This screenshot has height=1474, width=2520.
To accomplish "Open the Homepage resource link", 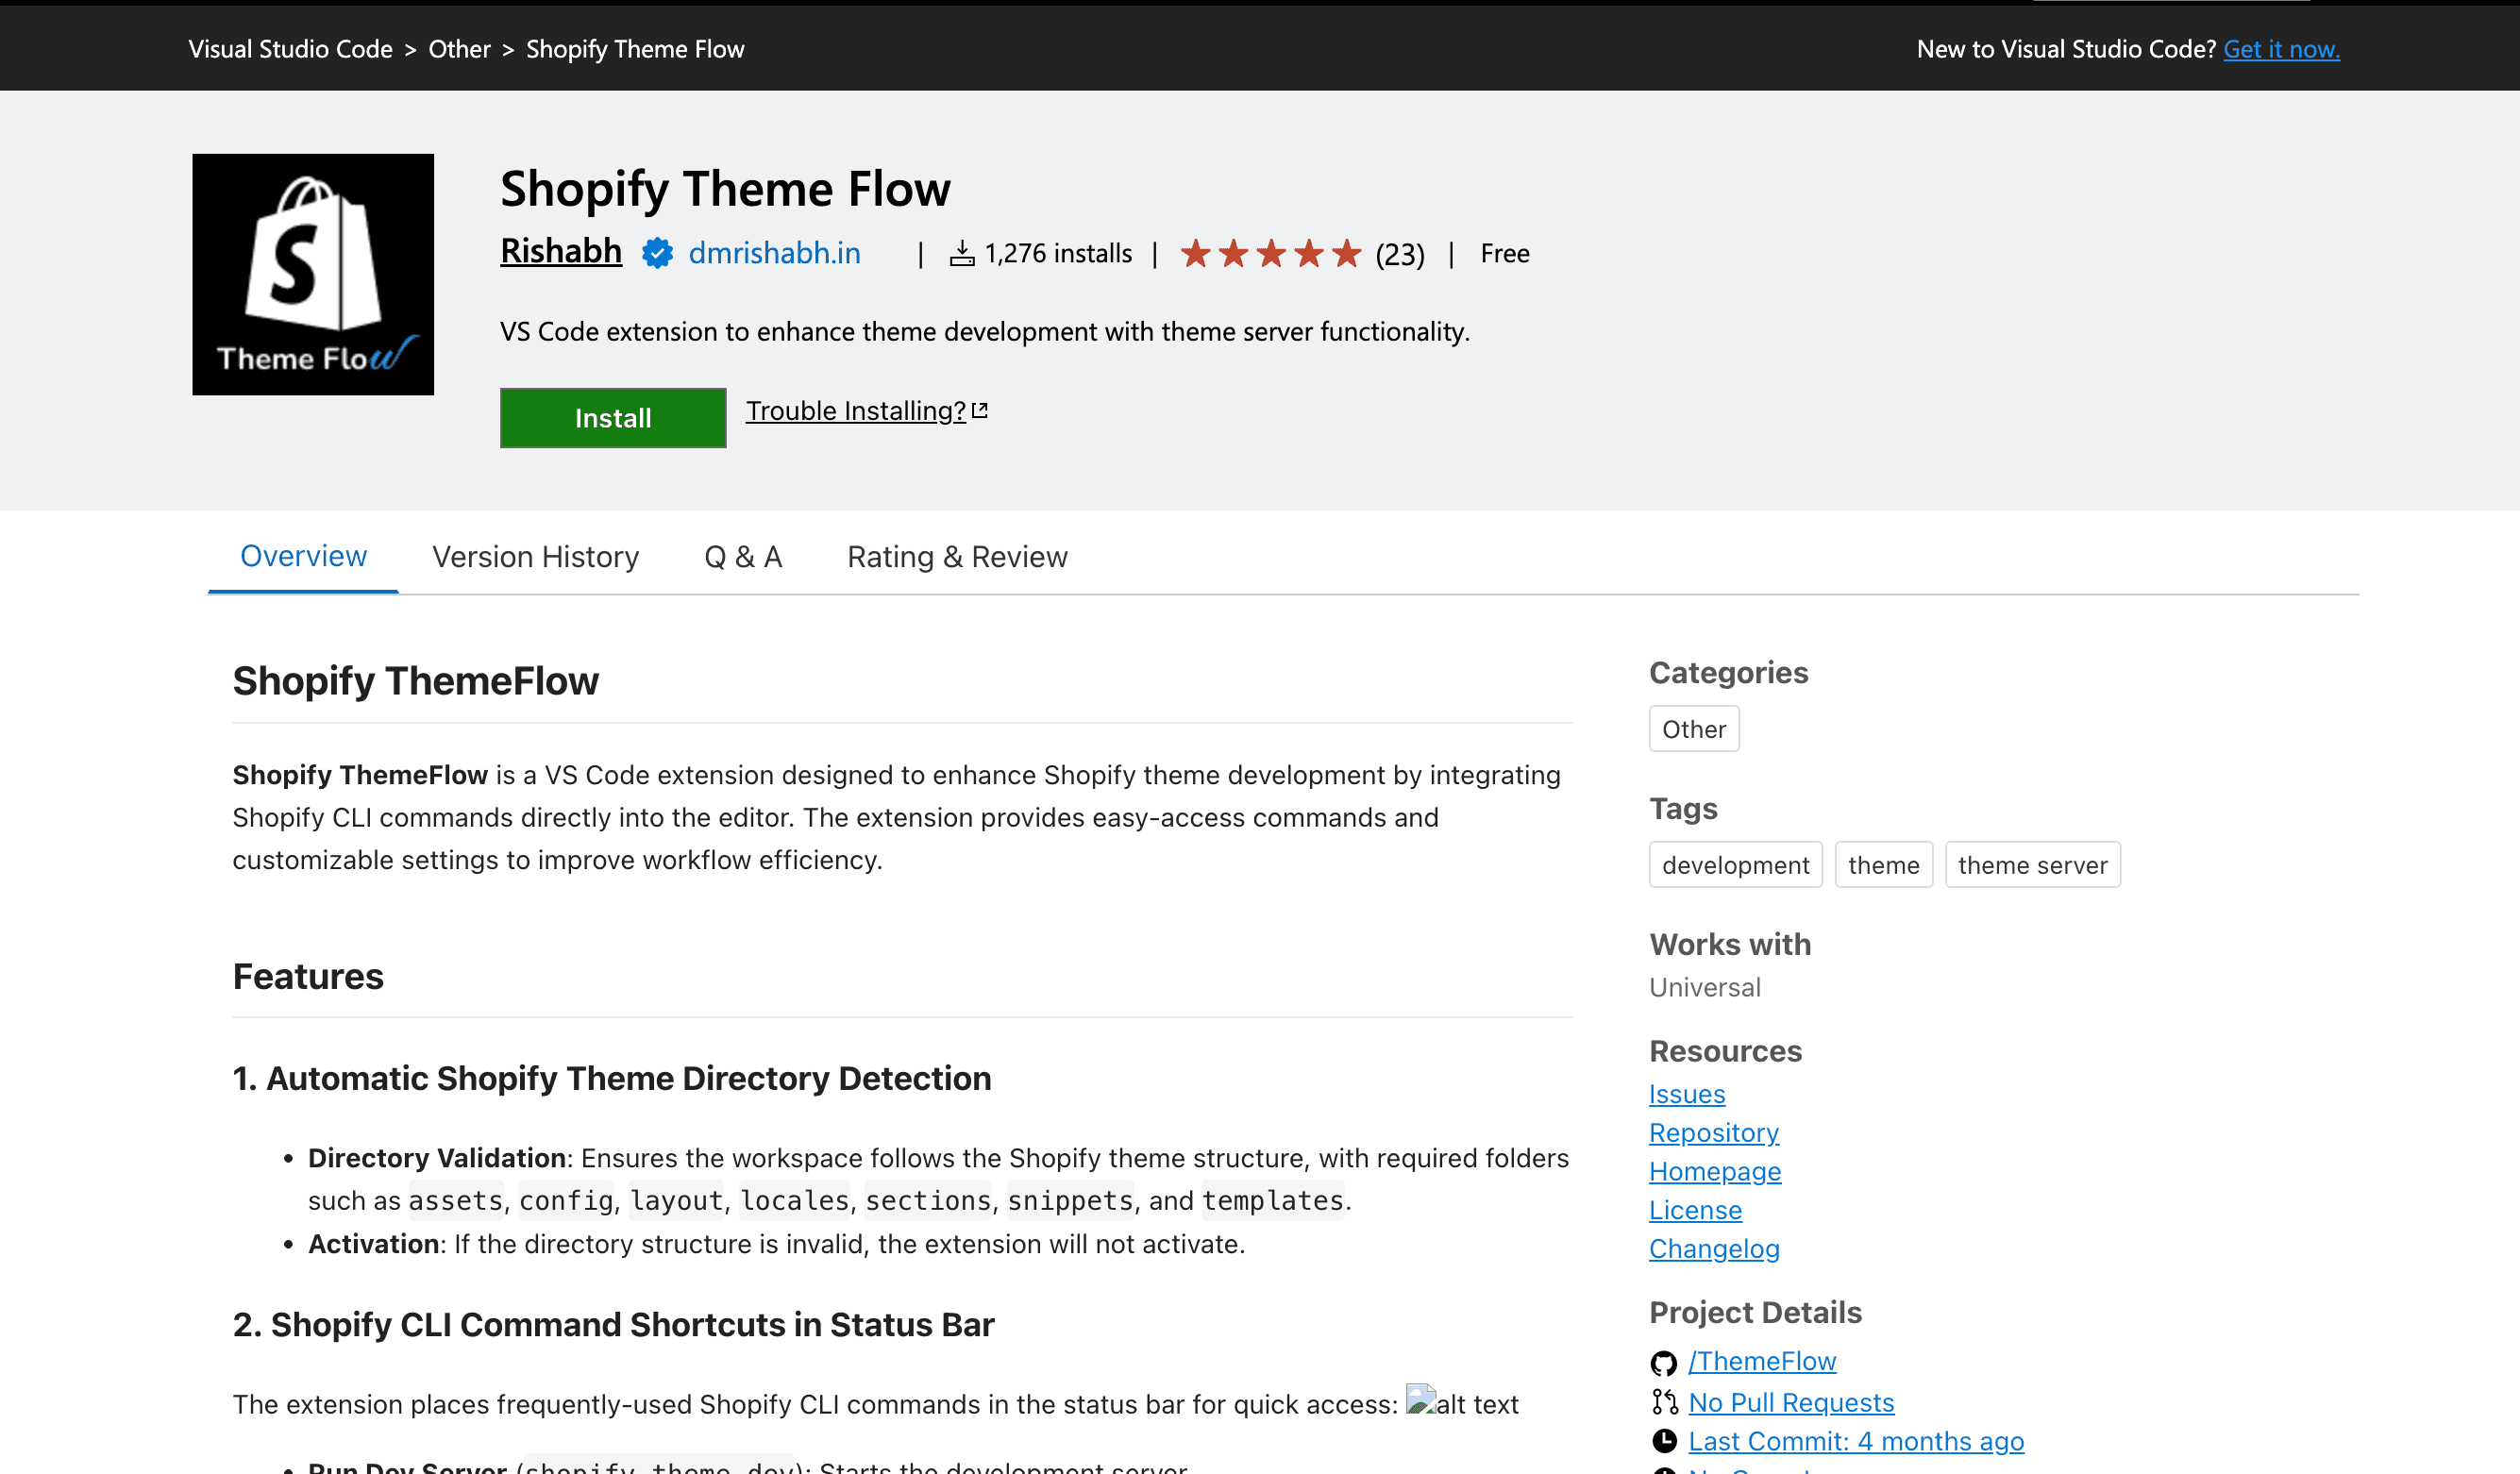I will click(1715, 1171).
